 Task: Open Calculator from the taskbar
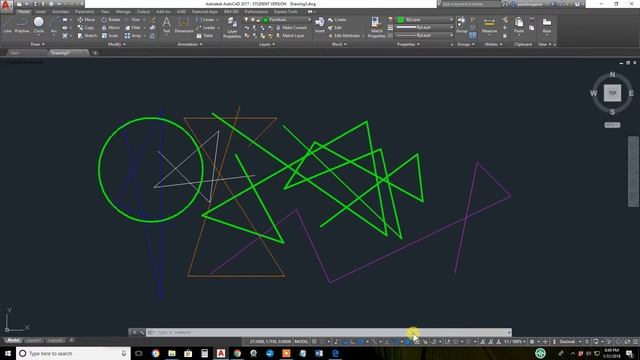(204, 353)
